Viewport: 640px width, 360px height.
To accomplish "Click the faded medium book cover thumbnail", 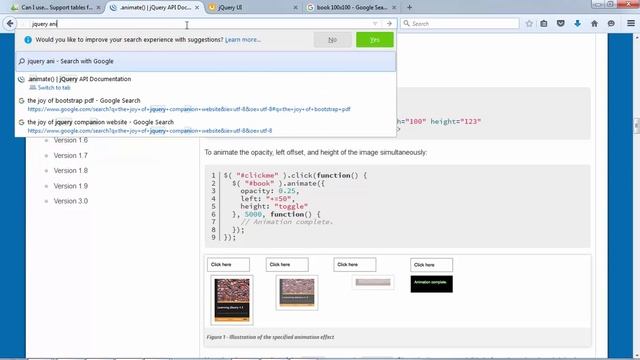I will (x=297, y=293).
